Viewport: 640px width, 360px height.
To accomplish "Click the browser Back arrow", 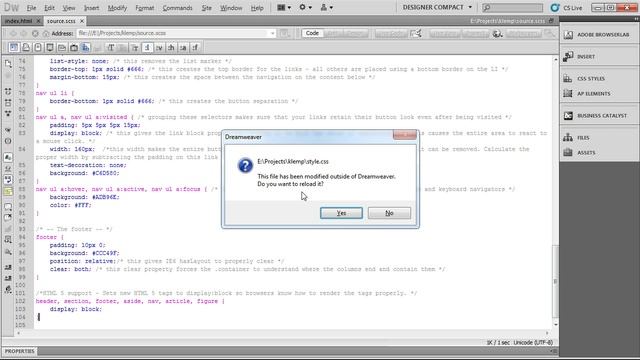I will pyautogui.click(x=13, y=33).
